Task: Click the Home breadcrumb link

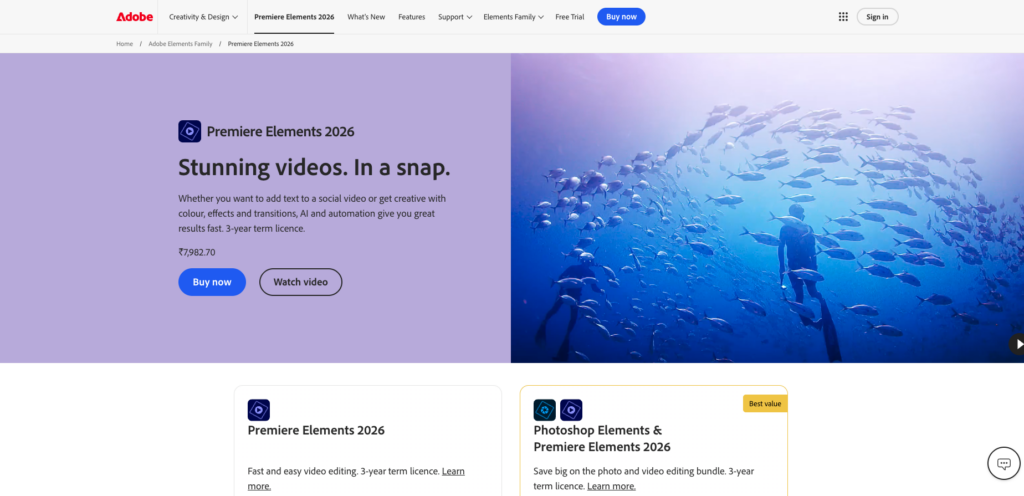Action: (x=124, y=44)
